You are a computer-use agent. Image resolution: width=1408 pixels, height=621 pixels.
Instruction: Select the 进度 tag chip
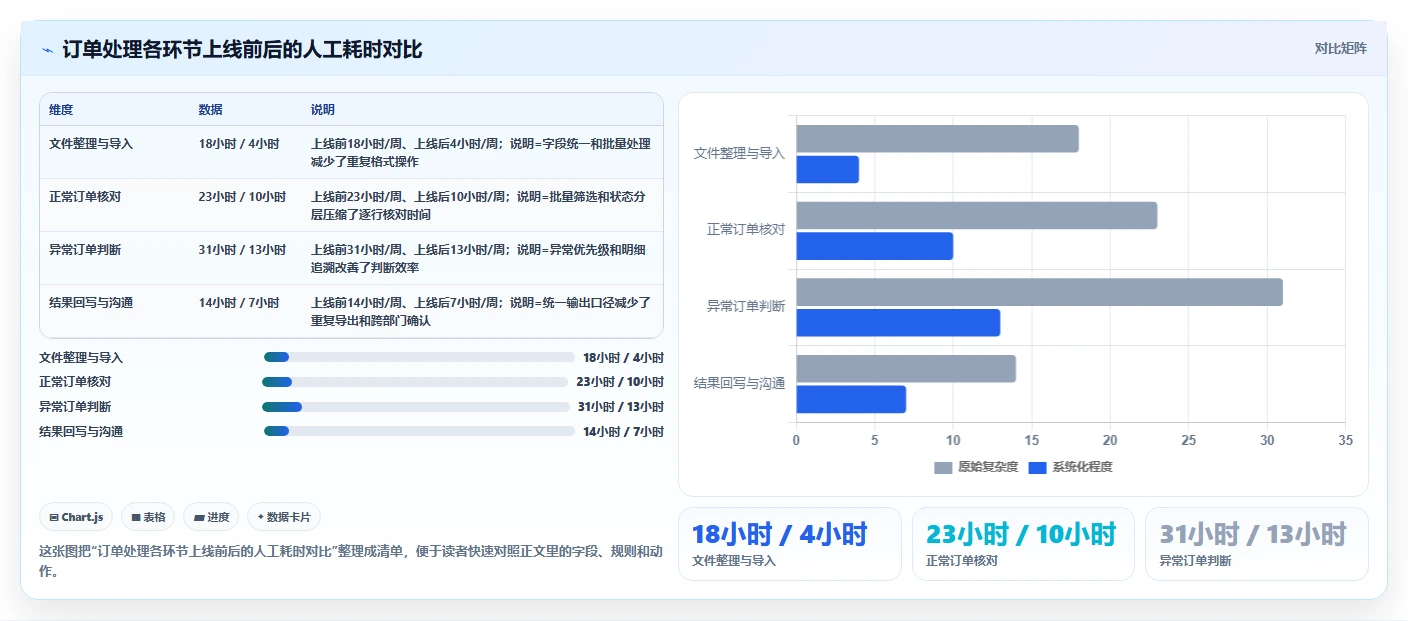211,517
